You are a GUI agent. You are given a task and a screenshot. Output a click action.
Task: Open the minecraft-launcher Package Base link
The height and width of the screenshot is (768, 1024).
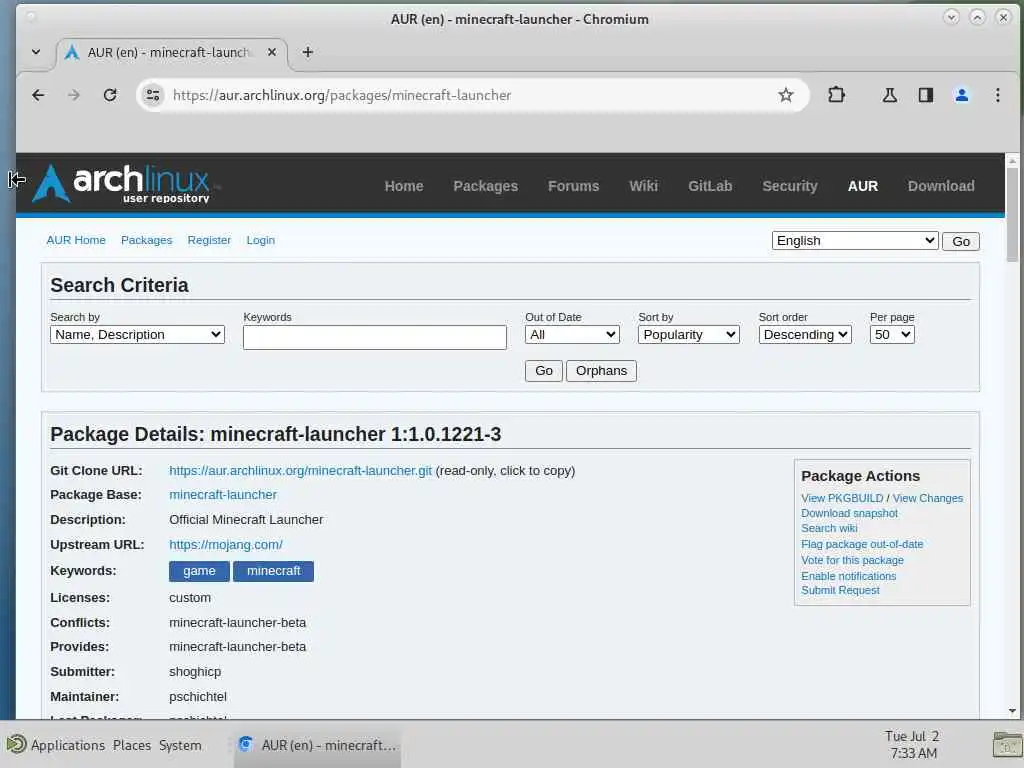pos(223,495)
